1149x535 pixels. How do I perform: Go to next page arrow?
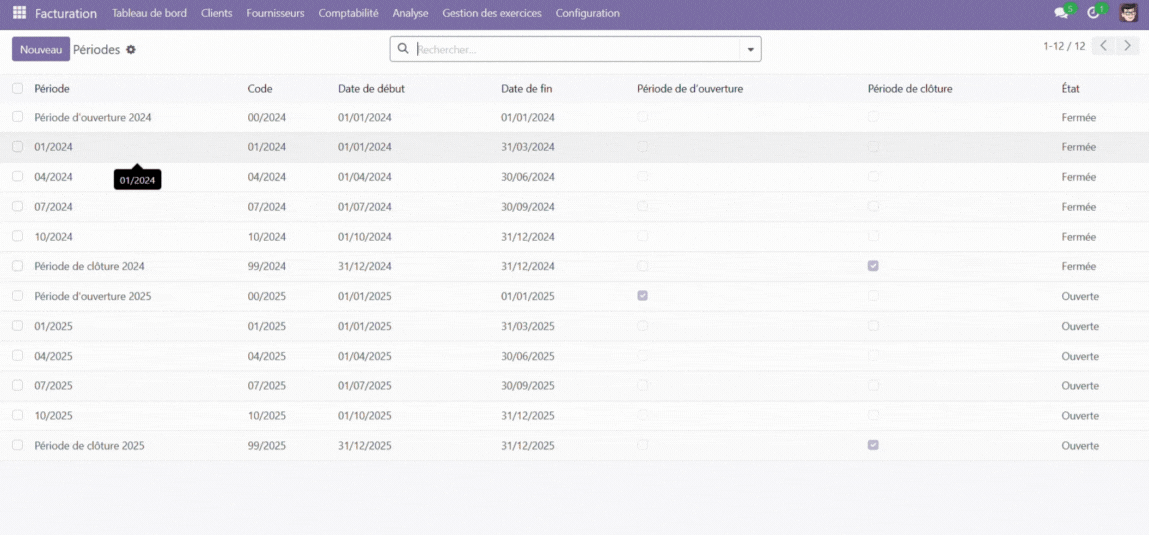coord(1128,46)
